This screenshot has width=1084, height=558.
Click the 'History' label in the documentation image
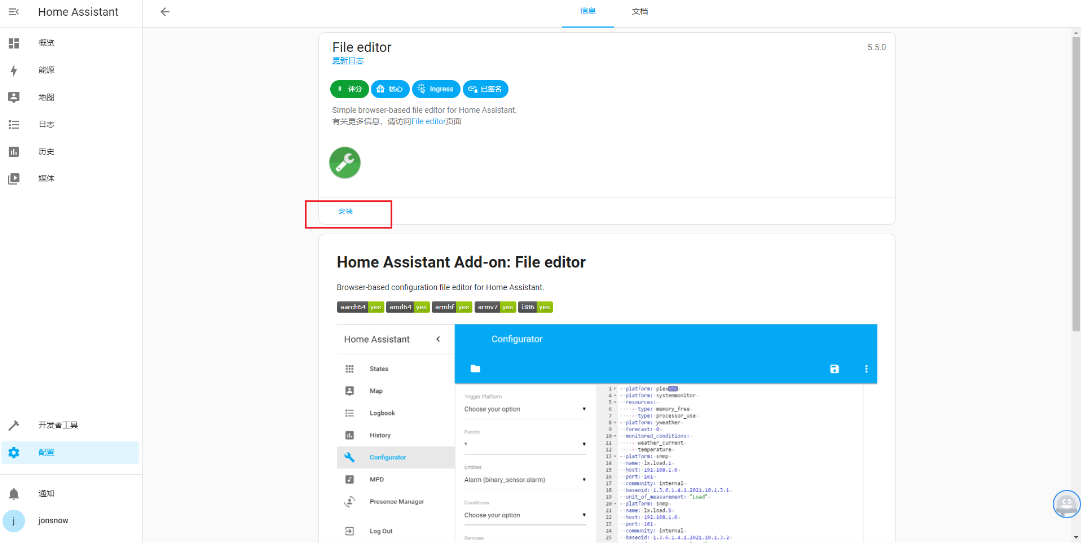(x=380, y=435)
